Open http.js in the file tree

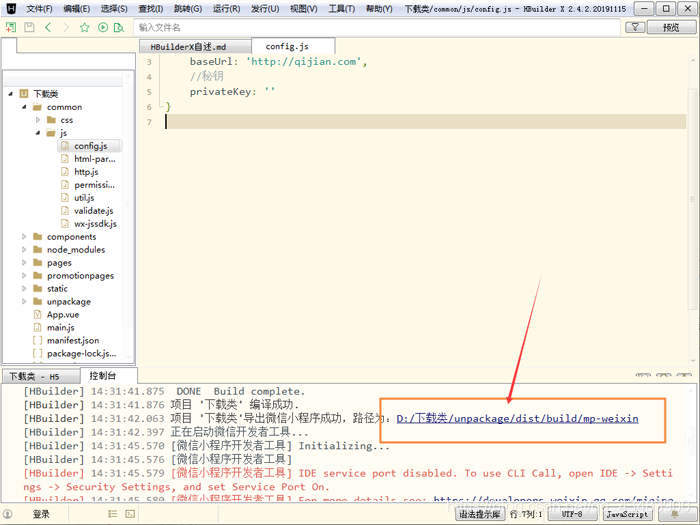pos(86,172)
